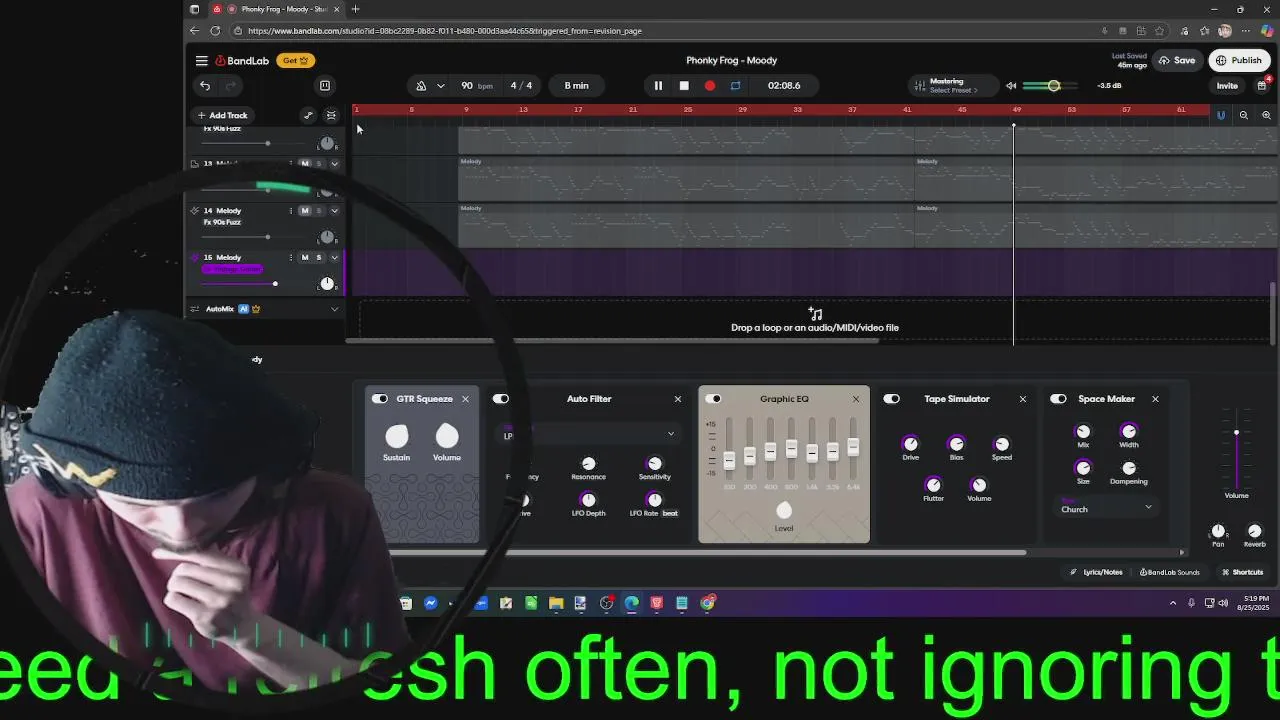1280x720 pixels.
Task: Remove the GTR Squeeze effect
Action: point(465,399)
